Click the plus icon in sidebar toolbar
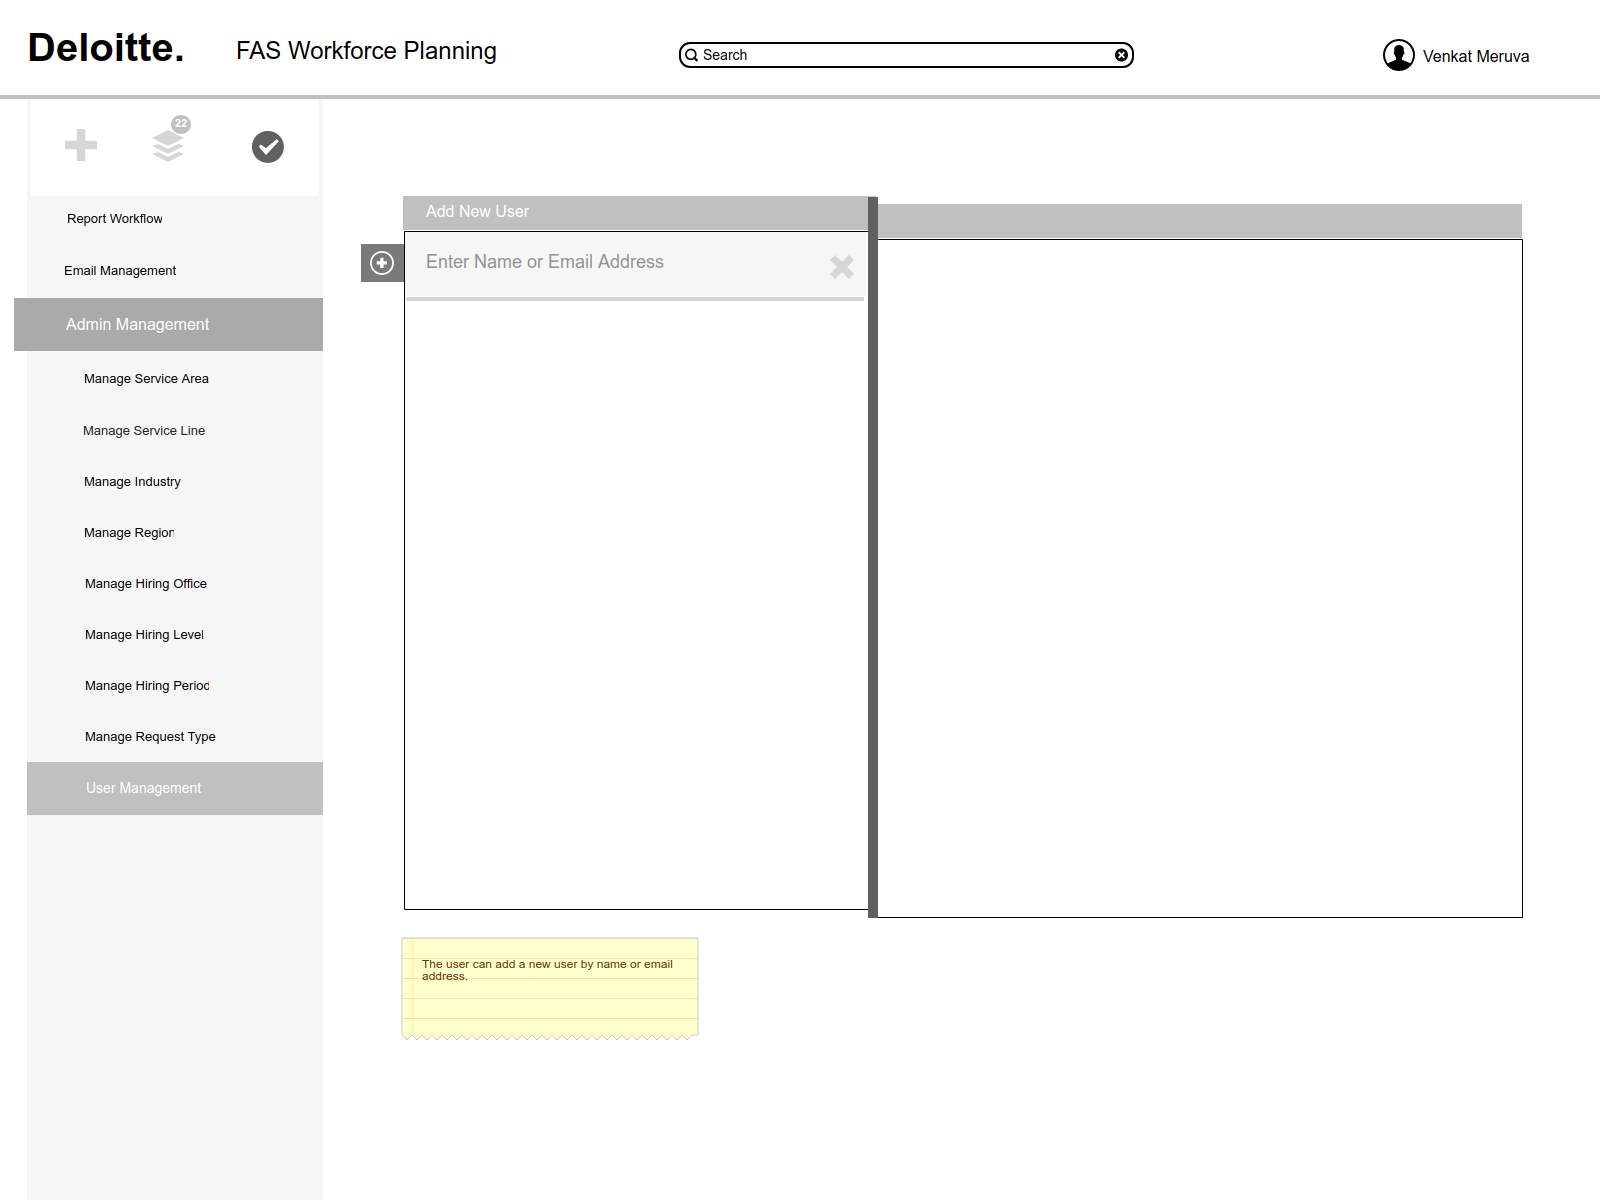 pyautogui.click(x=81, y=145)
